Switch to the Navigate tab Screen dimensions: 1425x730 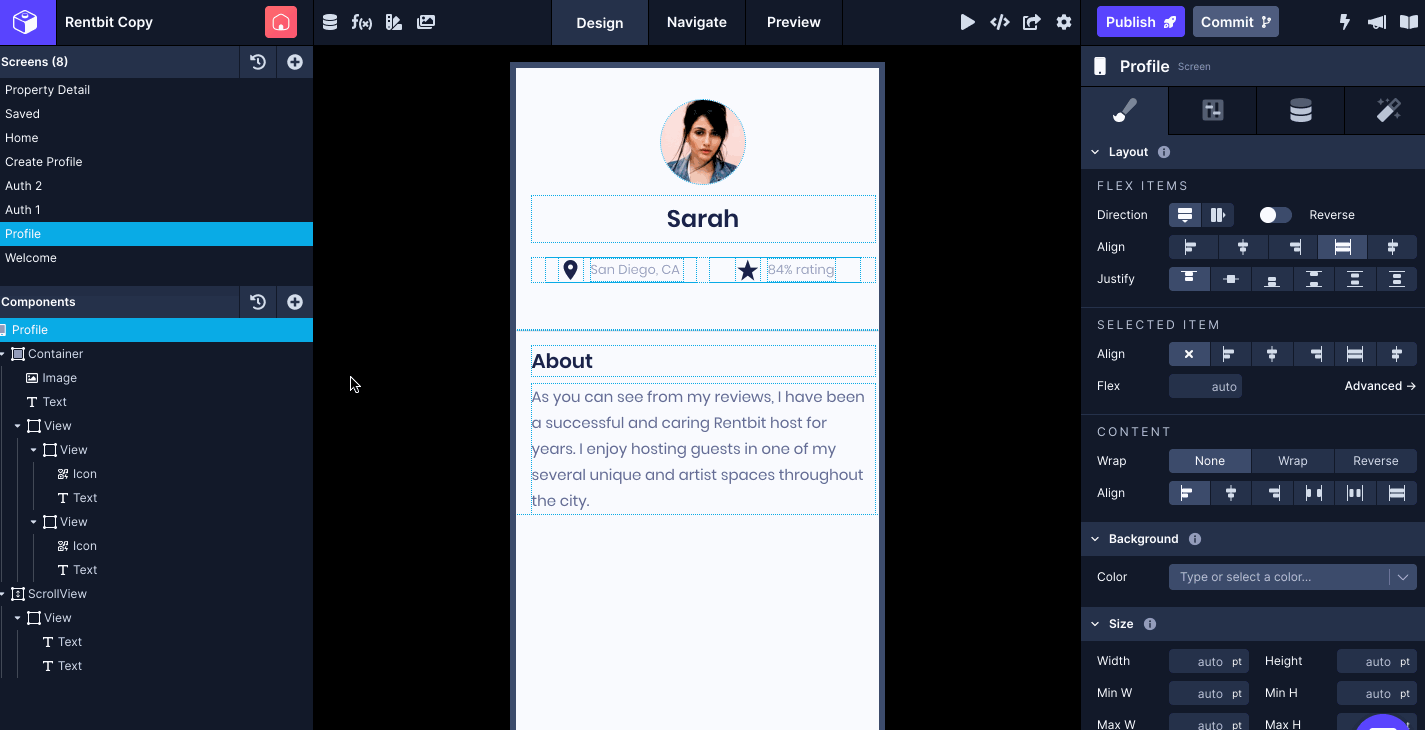click(x=697, y=22)
